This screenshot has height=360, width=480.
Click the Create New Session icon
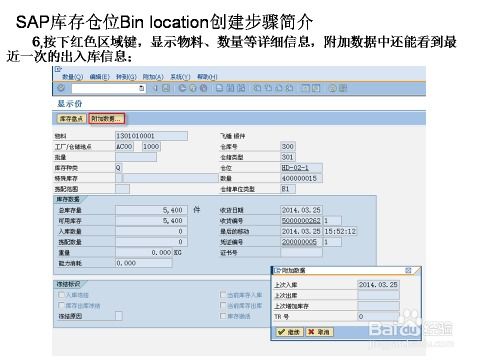(305, 88)
